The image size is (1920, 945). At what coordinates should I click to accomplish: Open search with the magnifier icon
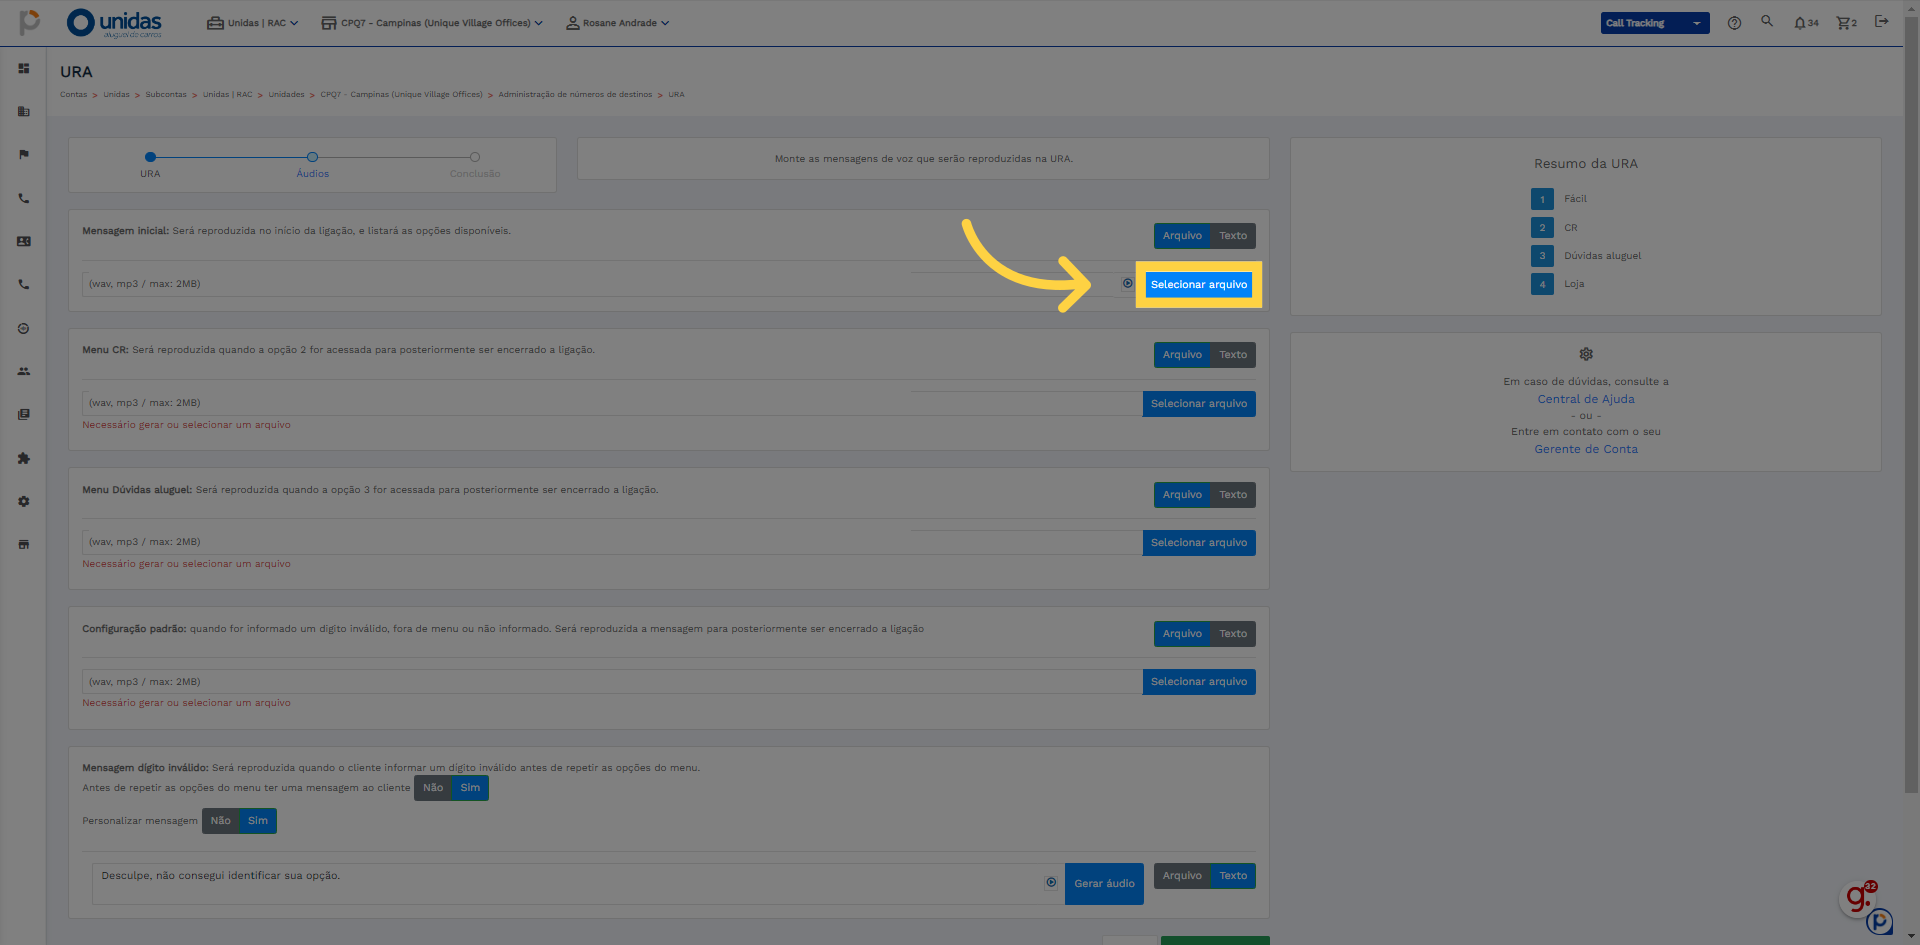1767,21
